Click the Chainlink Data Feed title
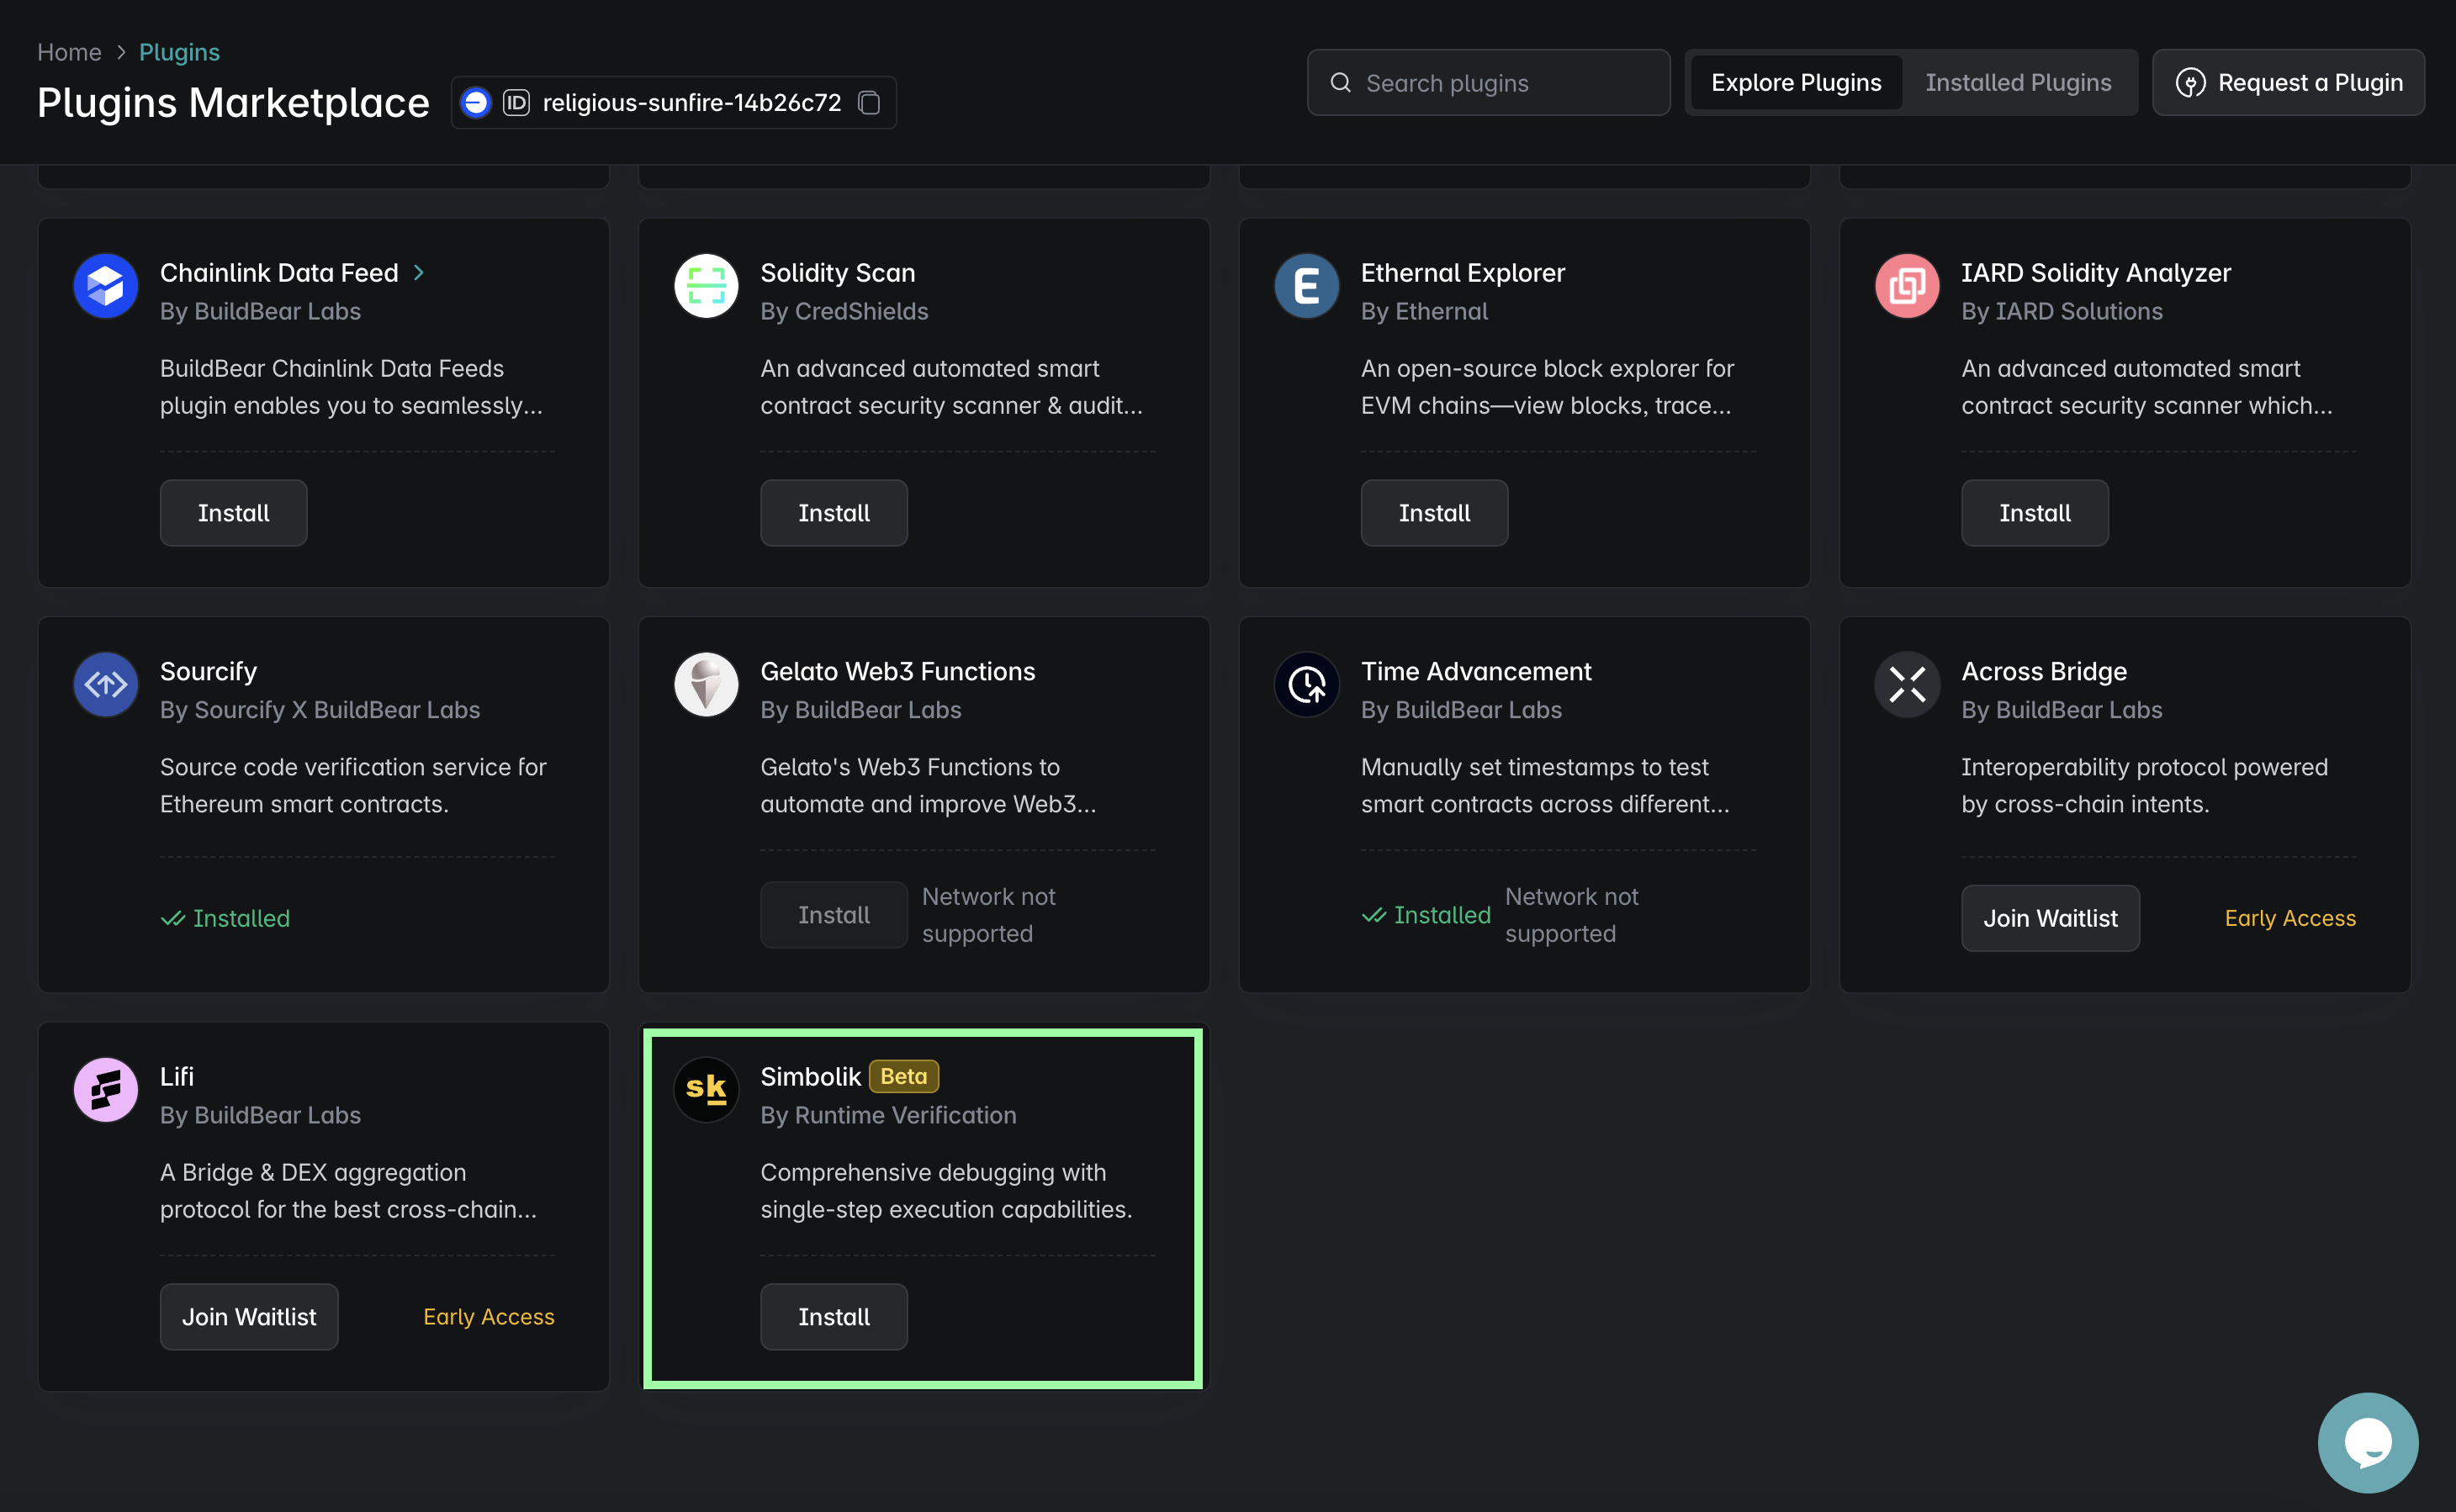Viewport: 2456px width, 1512px height. [279, 272]
